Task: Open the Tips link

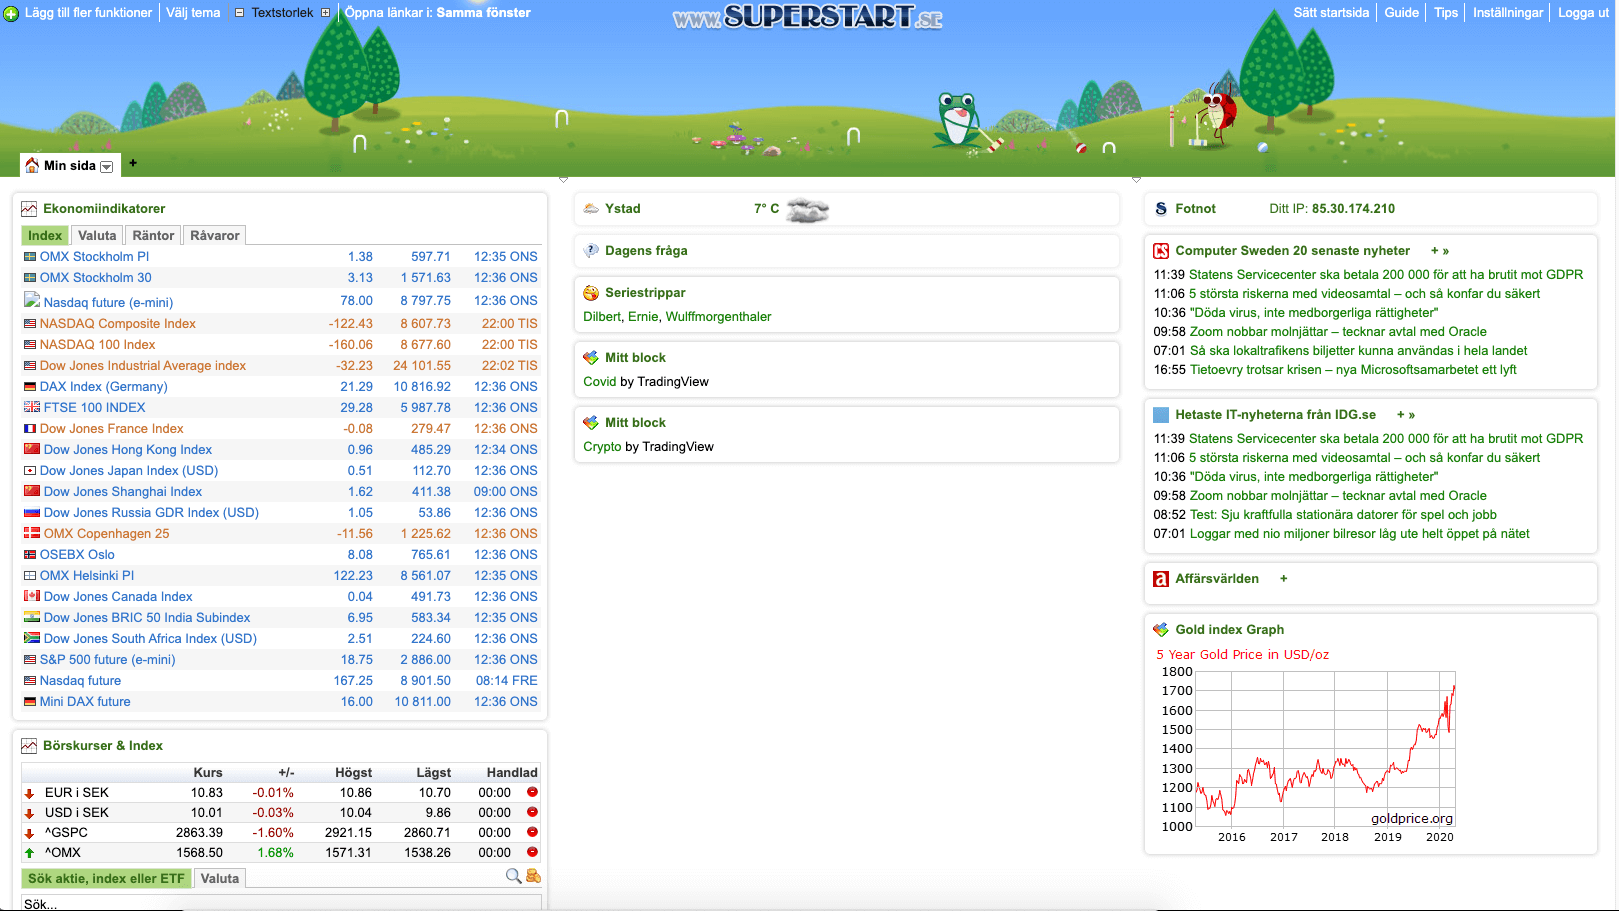Action: [x=1446, y=13]
